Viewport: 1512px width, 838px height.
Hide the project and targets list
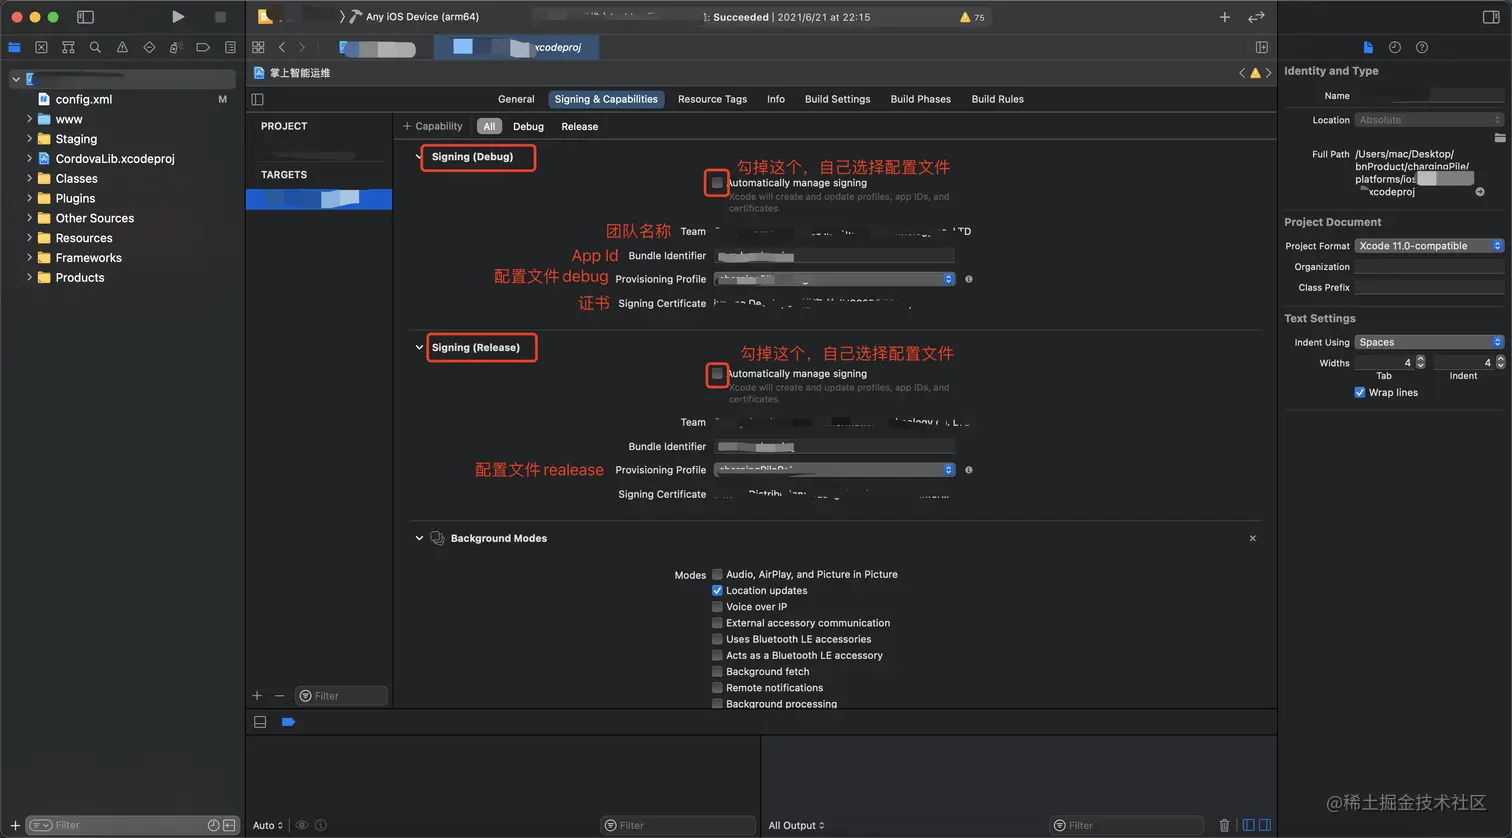tap(258, 99)
